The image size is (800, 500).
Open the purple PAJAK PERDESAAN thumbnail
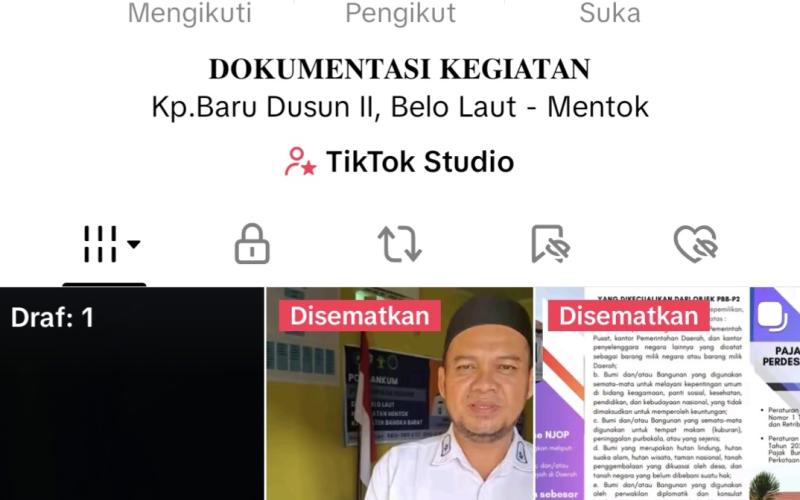tap(774, 394)
